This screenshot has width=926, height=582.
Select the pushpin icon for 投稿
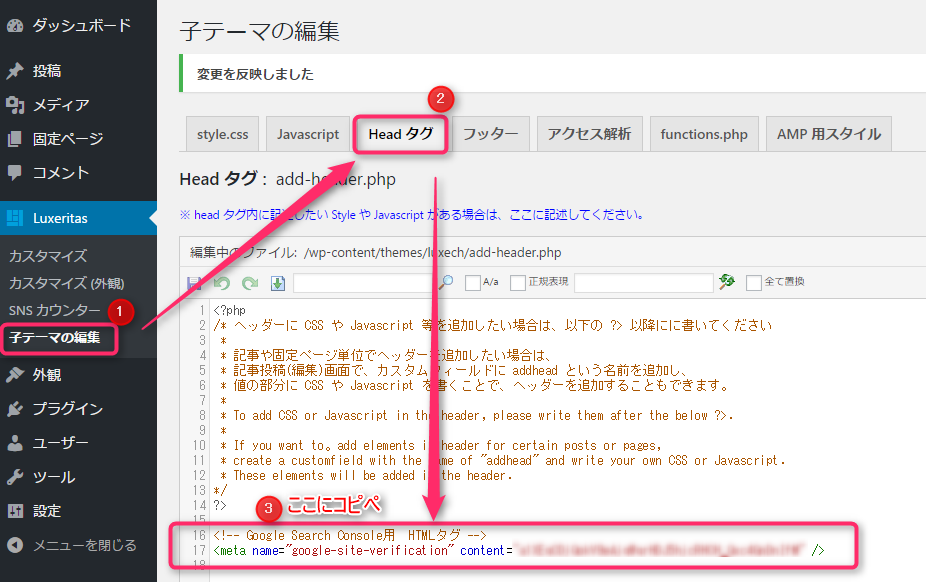pos(14,70)
